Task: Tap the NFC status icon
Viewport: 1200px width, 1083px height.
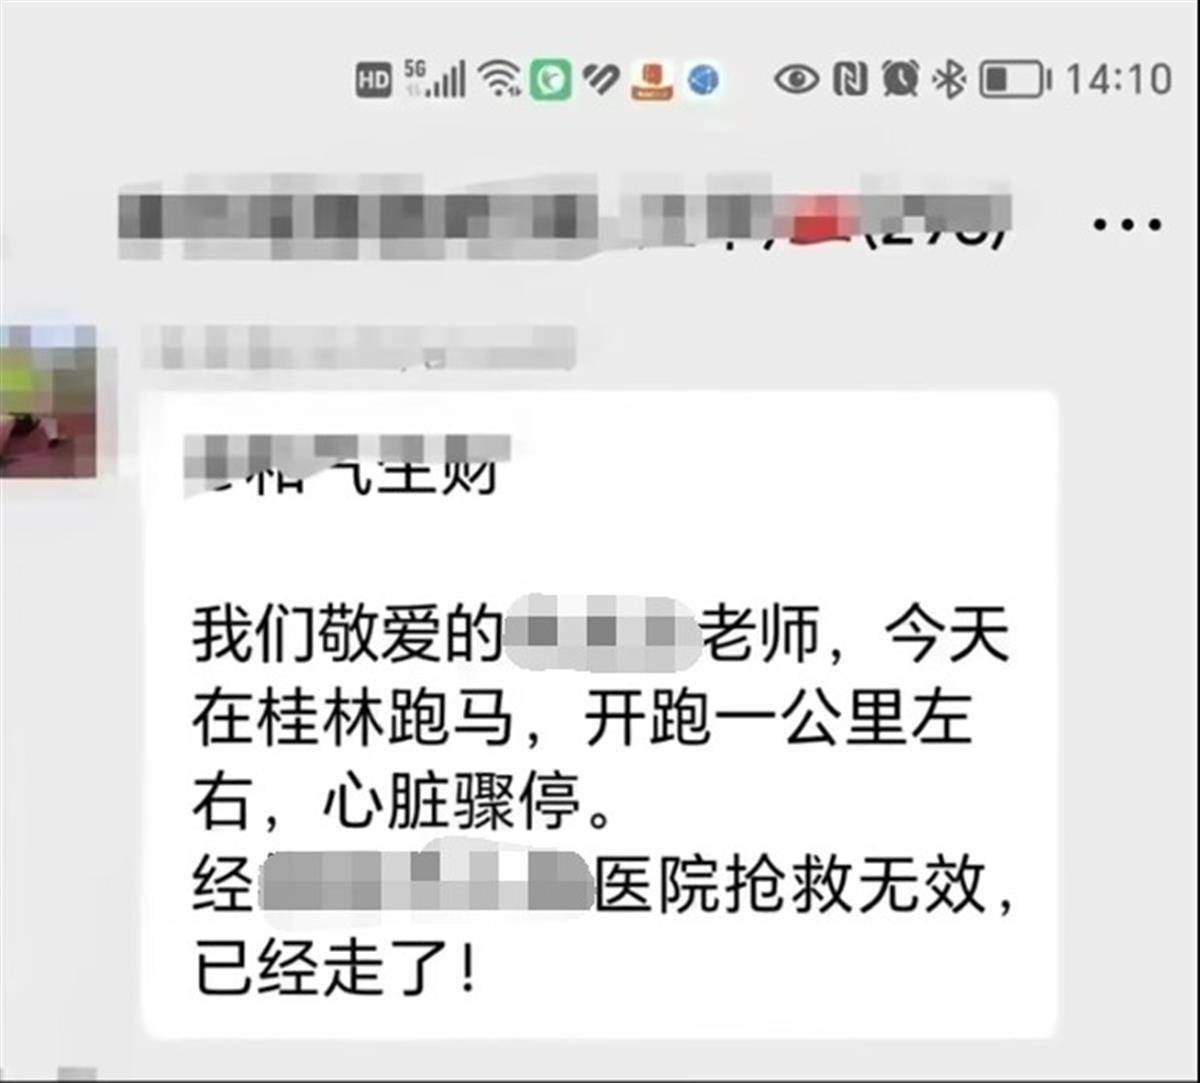Action: click(x=849, y=79)
